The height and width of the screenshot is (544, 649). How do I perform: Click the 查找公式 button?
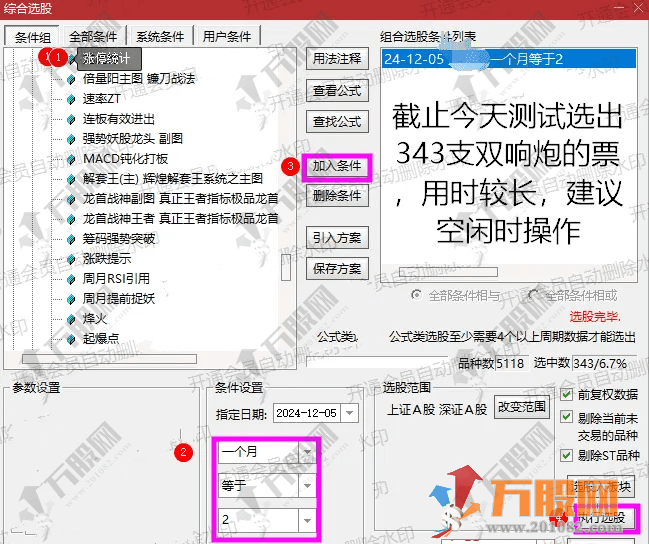click(x=337, y=122)
